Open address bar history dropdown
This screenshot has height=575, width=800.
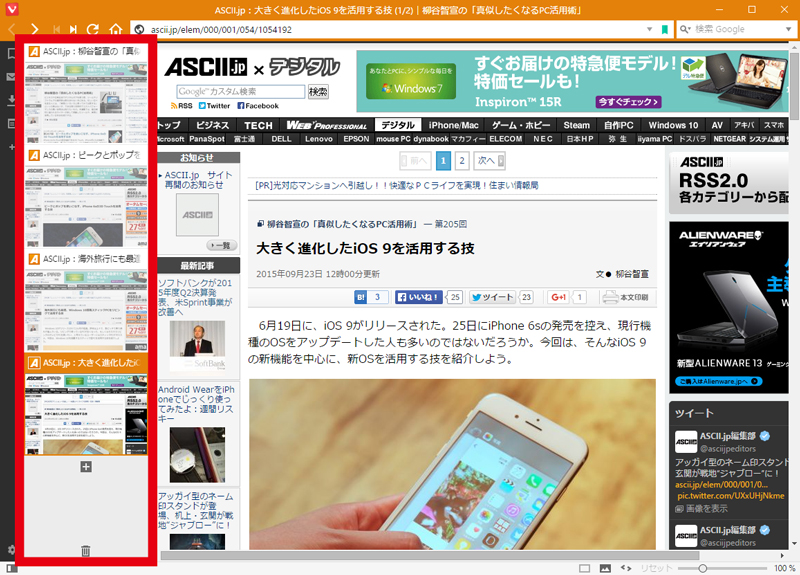[x=649, y=30]
